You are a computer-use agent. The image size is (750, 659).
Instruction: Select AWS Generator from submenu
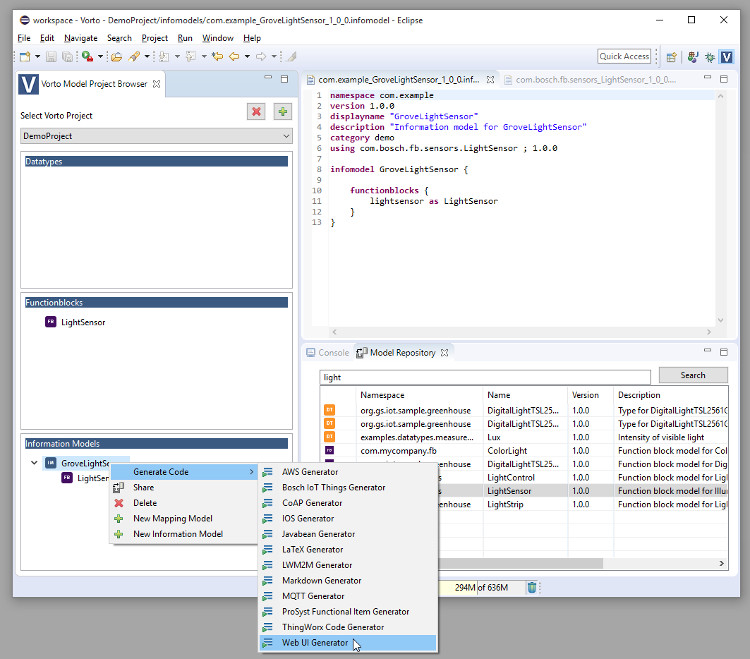click(x=348, y=472)
